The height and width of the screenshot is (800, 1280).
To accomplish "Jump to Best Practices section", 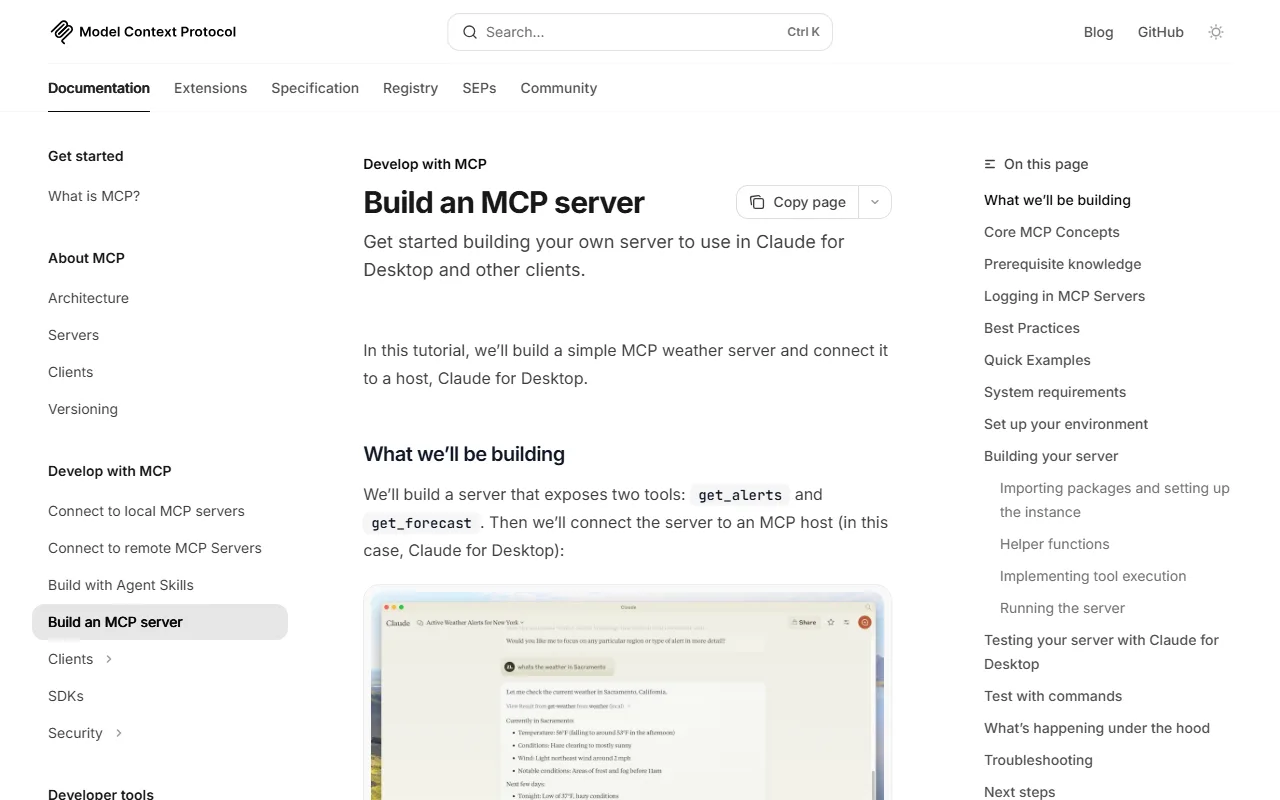I will pos(1032,328).
